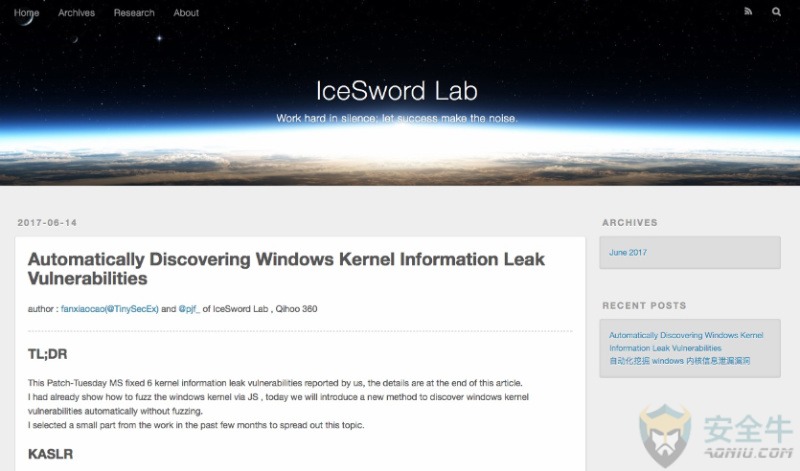Image resolution: width=800 pixels, height=471 pixels.
Task: Open the June 2017 archive link
Action: (x=628, y=252)
